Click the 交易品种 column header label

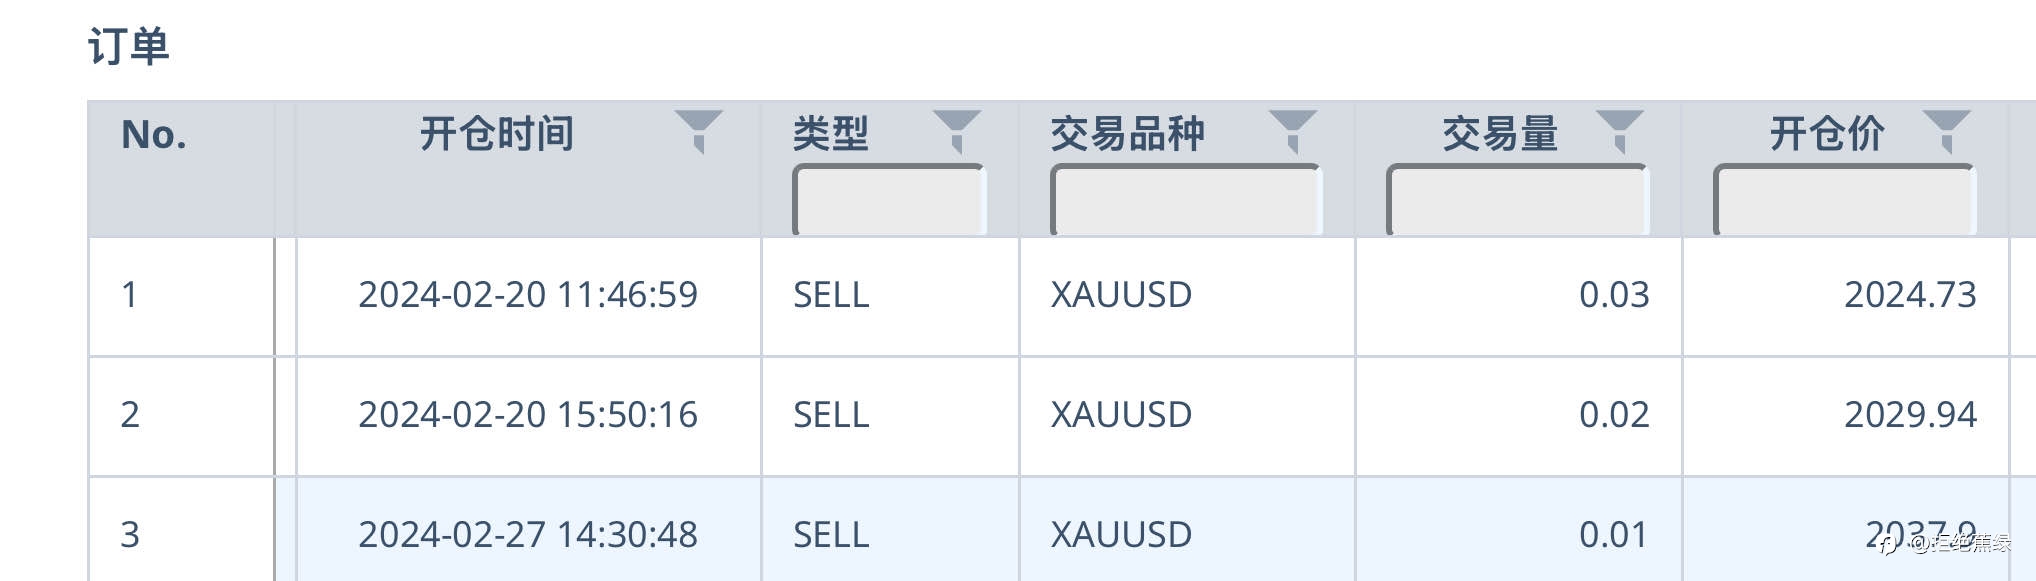click(1127, 133)
